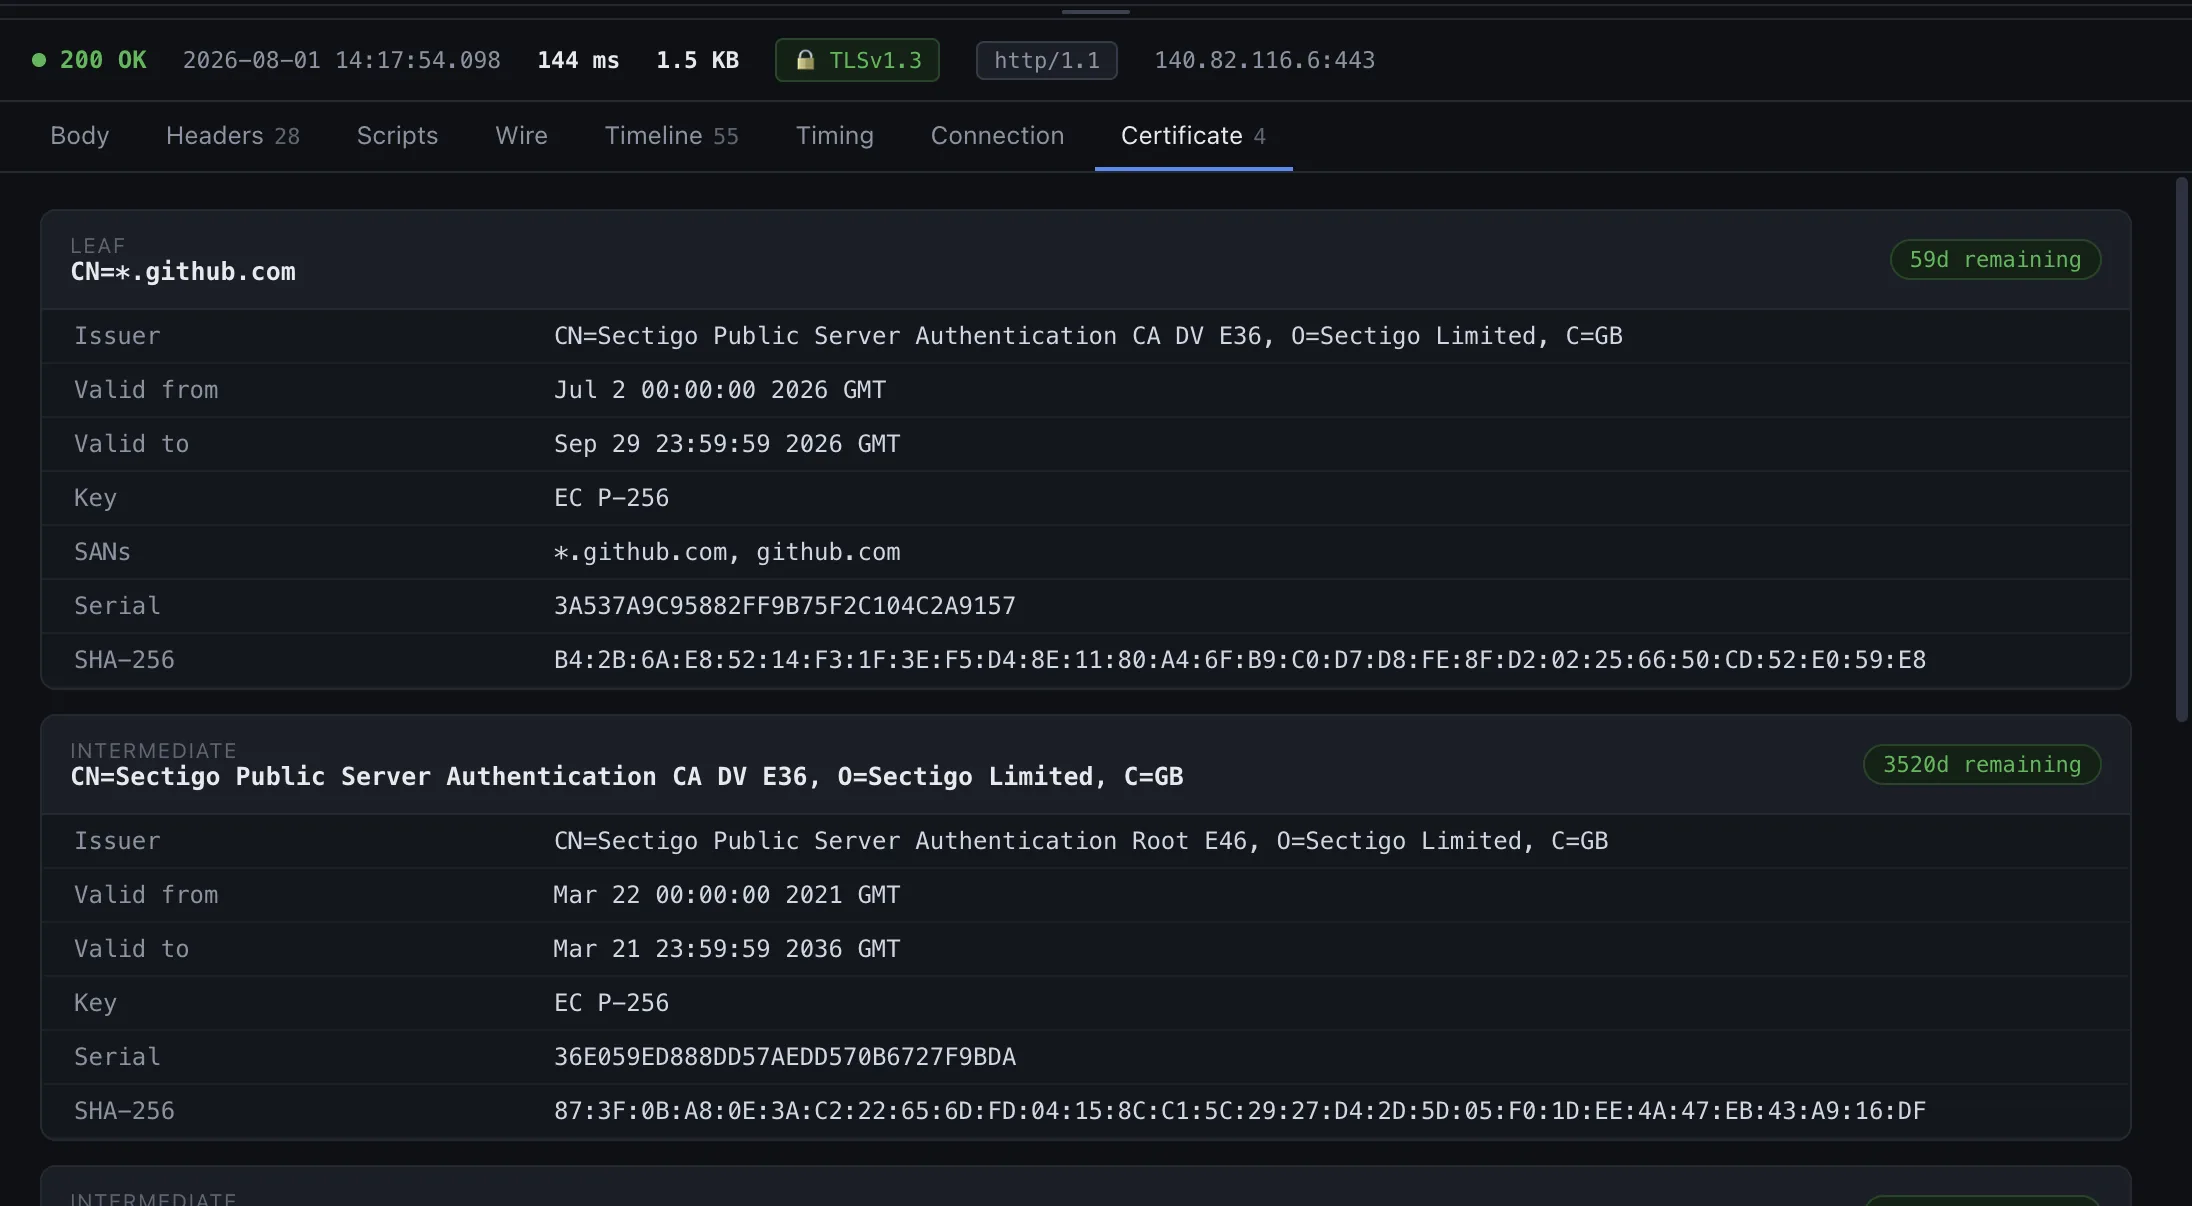Click the green 200 OK status dot
This screenshot has height=1206, width=2192.
click(x=39, y=60)
